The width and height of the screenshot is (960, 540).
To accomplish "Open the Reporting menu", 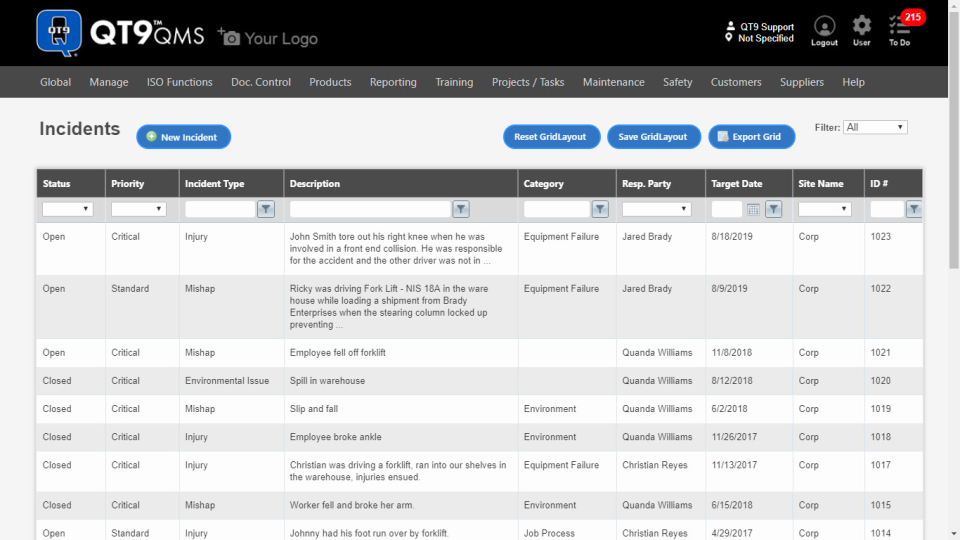I will (393, 82).
